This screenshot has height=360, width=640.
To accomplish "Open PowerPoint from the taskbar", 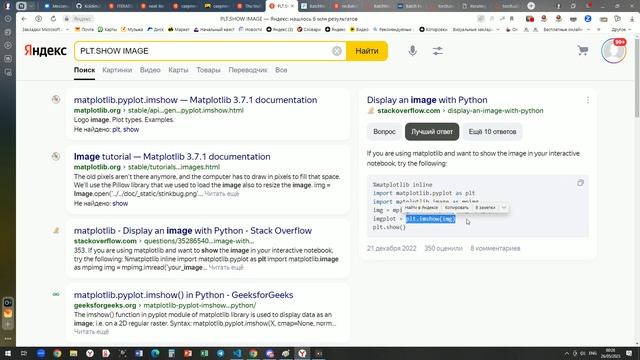I will pyautogui.click(x=188, y=353).
